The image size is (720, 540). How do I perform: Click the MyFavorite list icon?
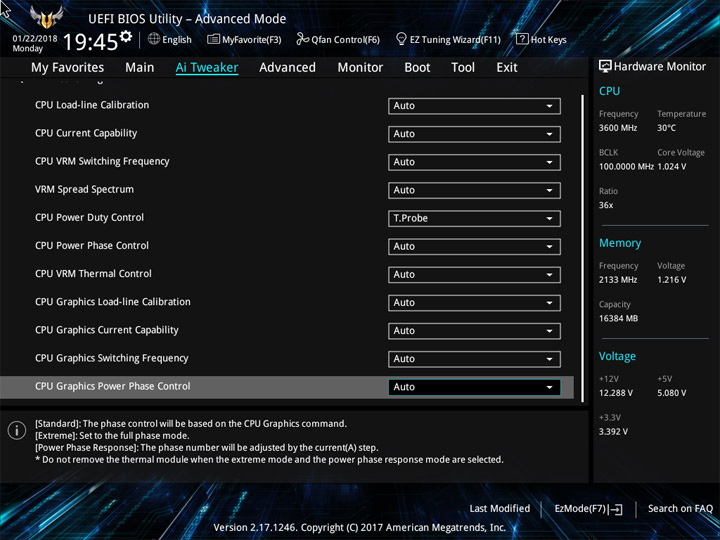(213, 39)
